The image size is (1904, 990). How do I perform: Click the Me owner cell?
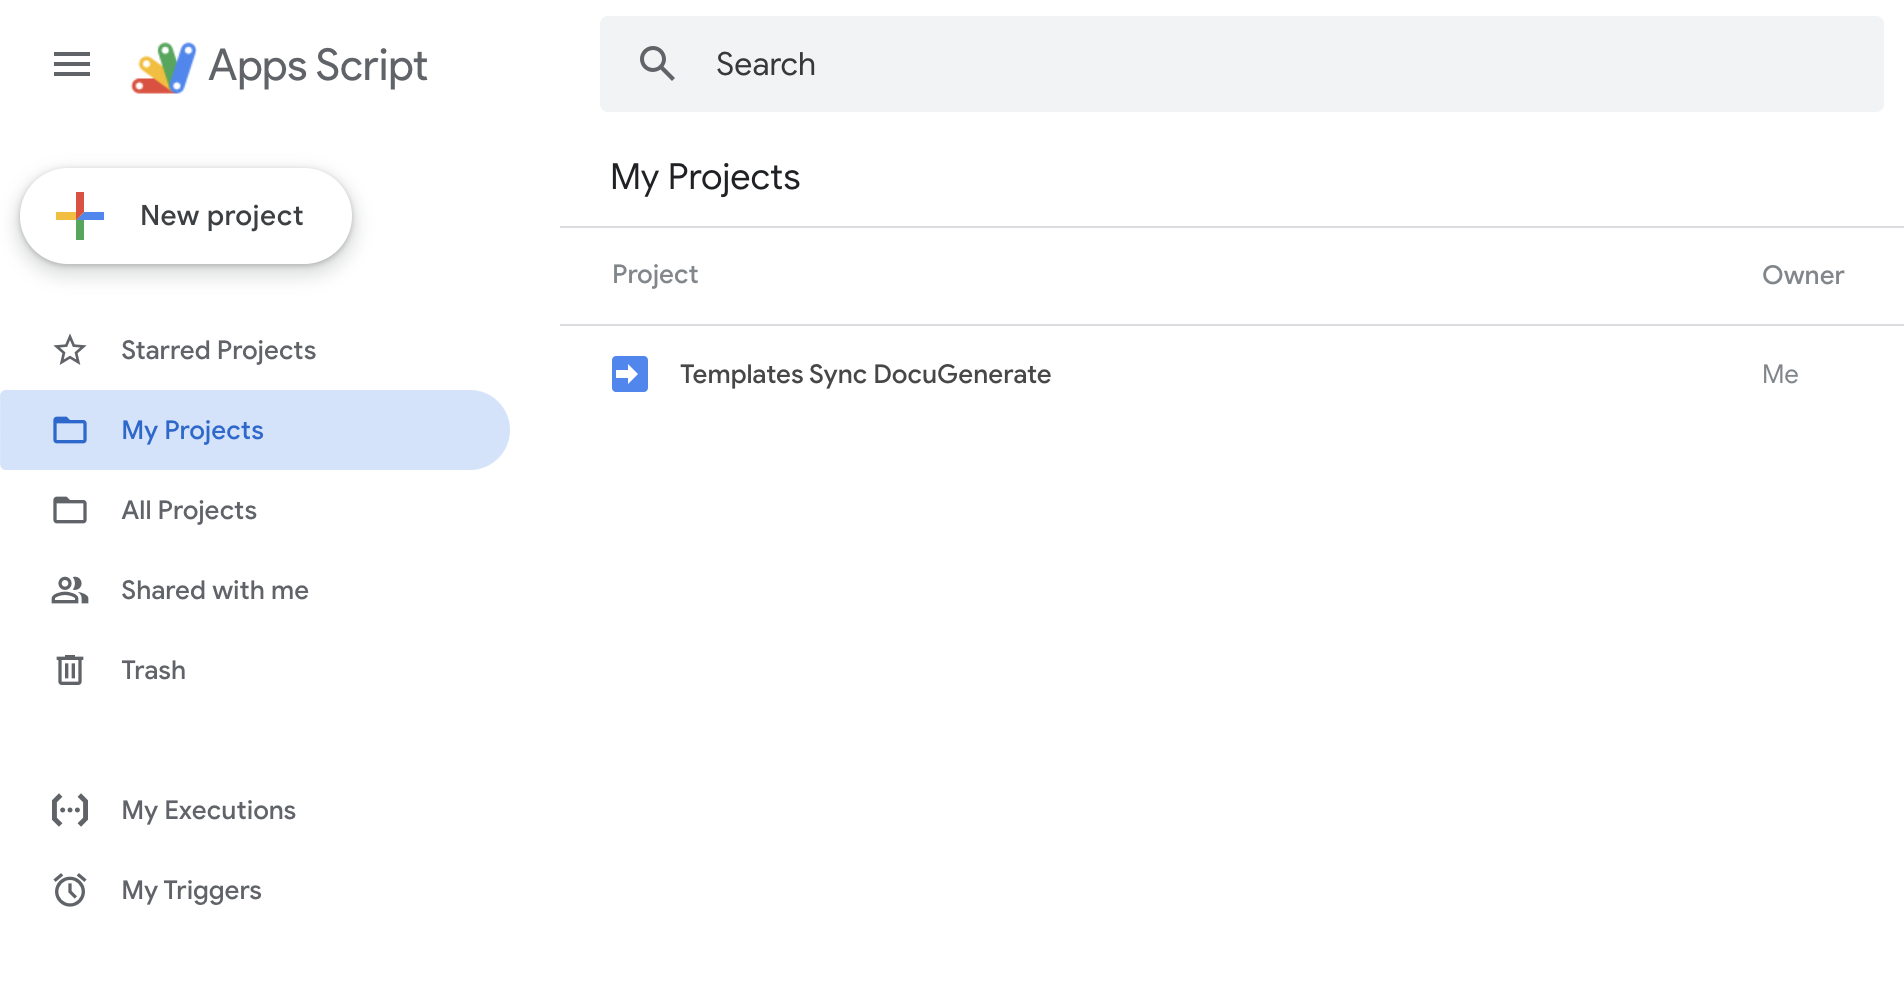point(1780,374)
